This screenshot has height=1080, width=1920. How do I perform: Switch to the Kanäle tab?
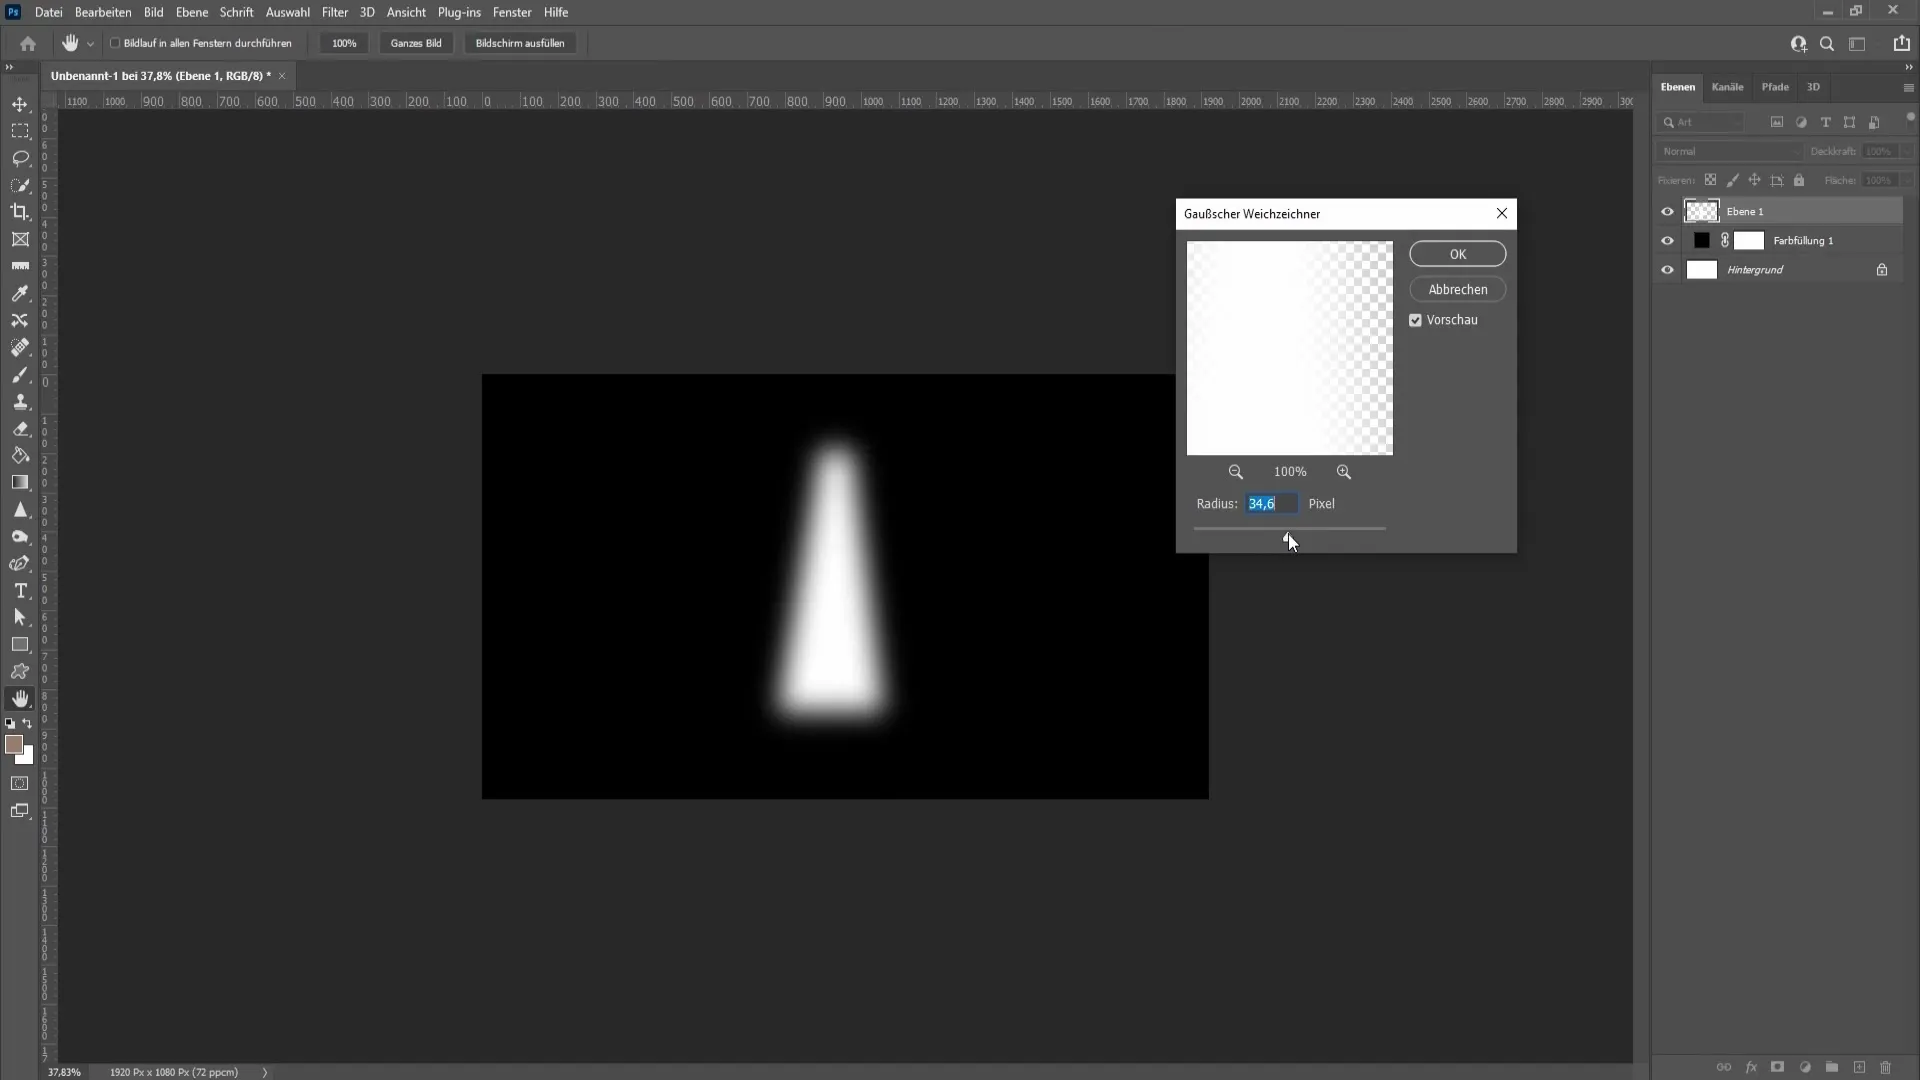tap(1727, 87)
